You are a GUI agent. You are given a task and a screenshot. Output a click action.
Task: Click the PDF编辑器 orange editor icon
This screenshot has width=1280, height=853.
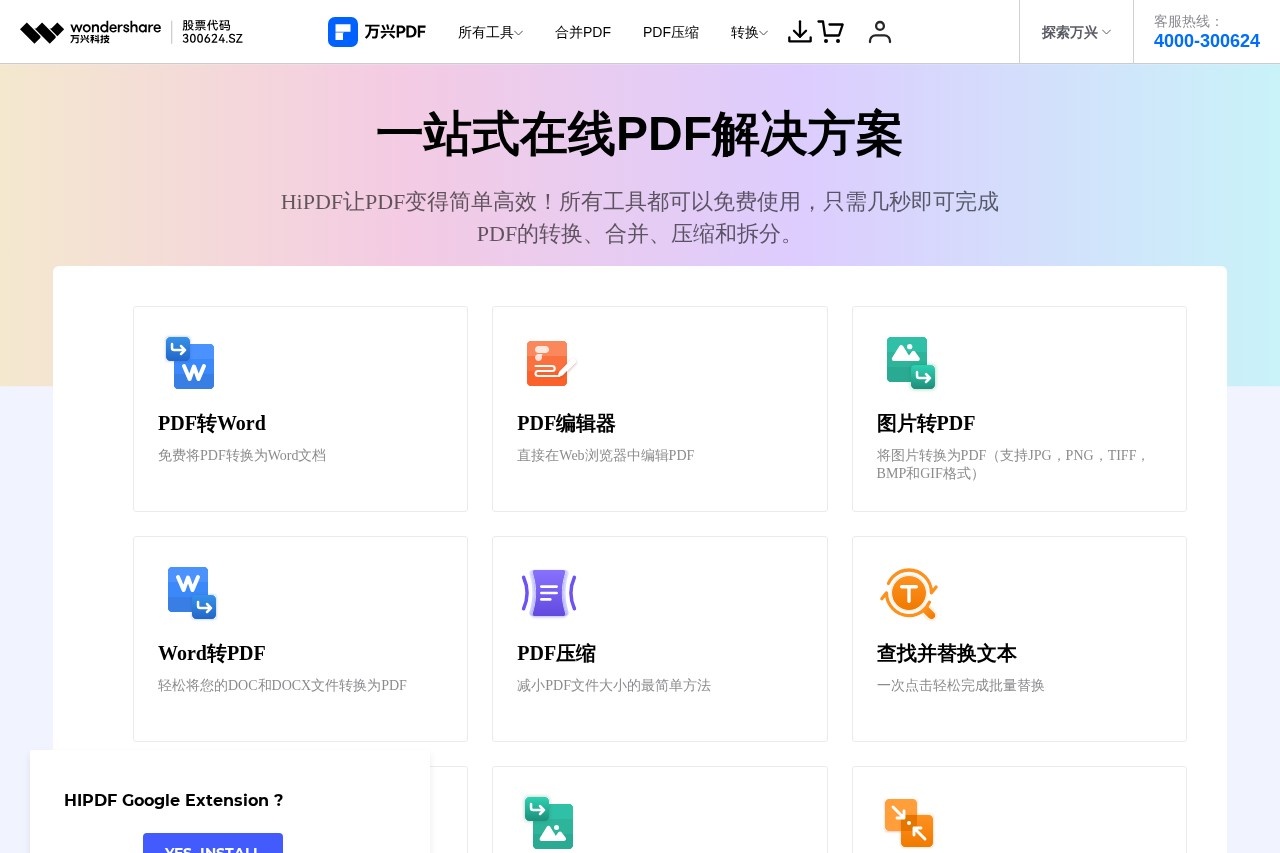point(549,363)
